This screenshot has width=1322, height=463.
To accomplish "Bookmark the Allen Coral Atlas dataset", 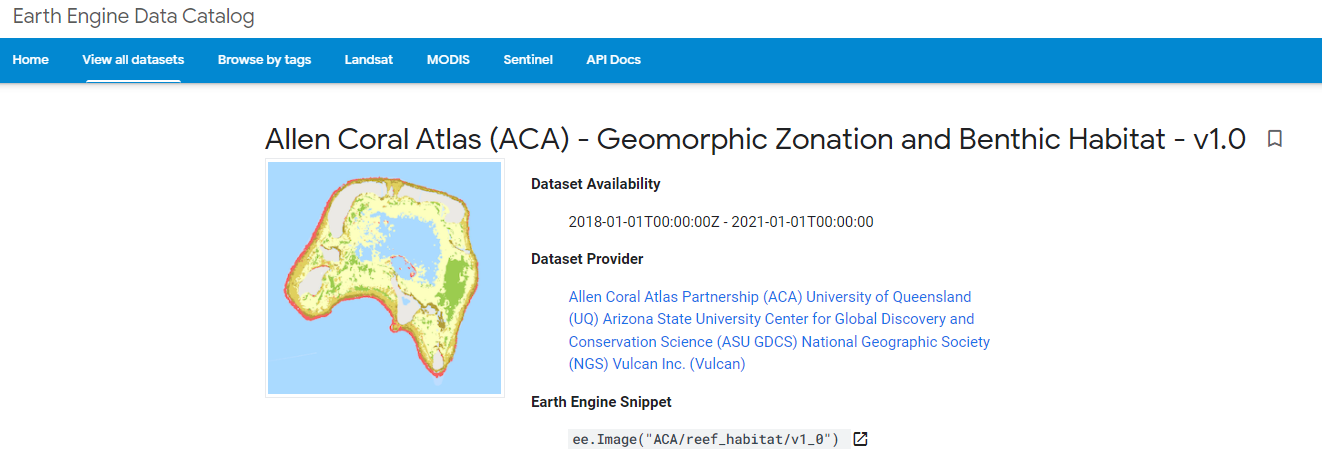I will tap(1275, 139).
